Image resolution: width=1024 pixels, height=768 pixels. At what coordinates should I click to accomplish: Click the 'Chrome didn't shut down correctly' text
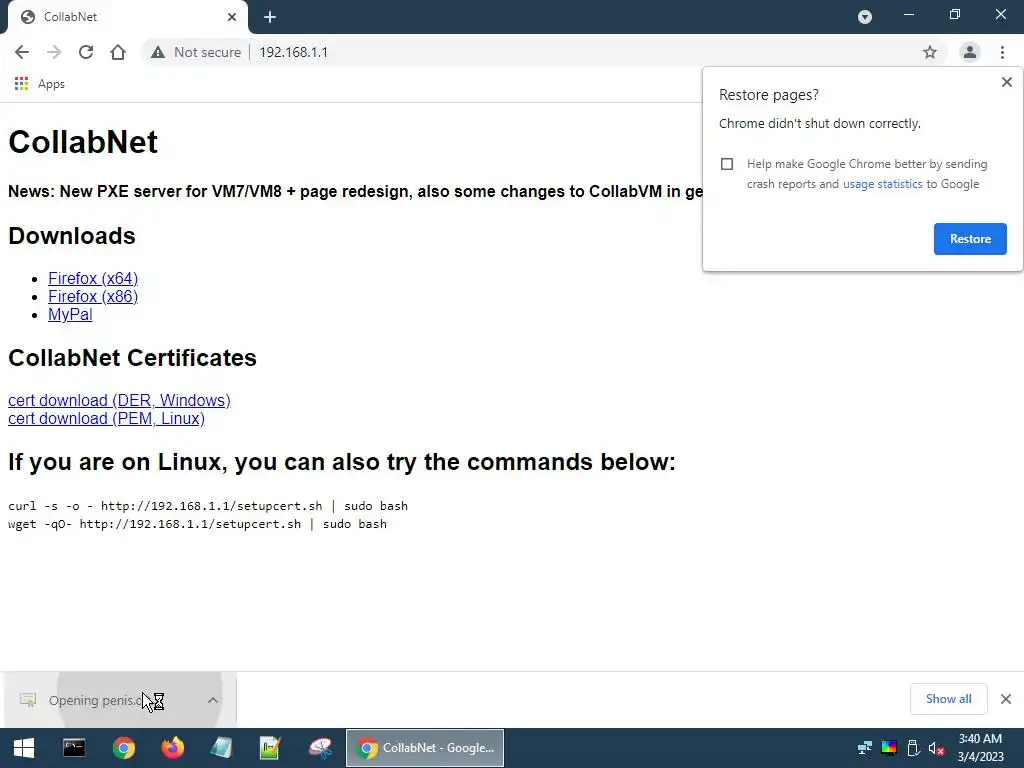[820, 123]
